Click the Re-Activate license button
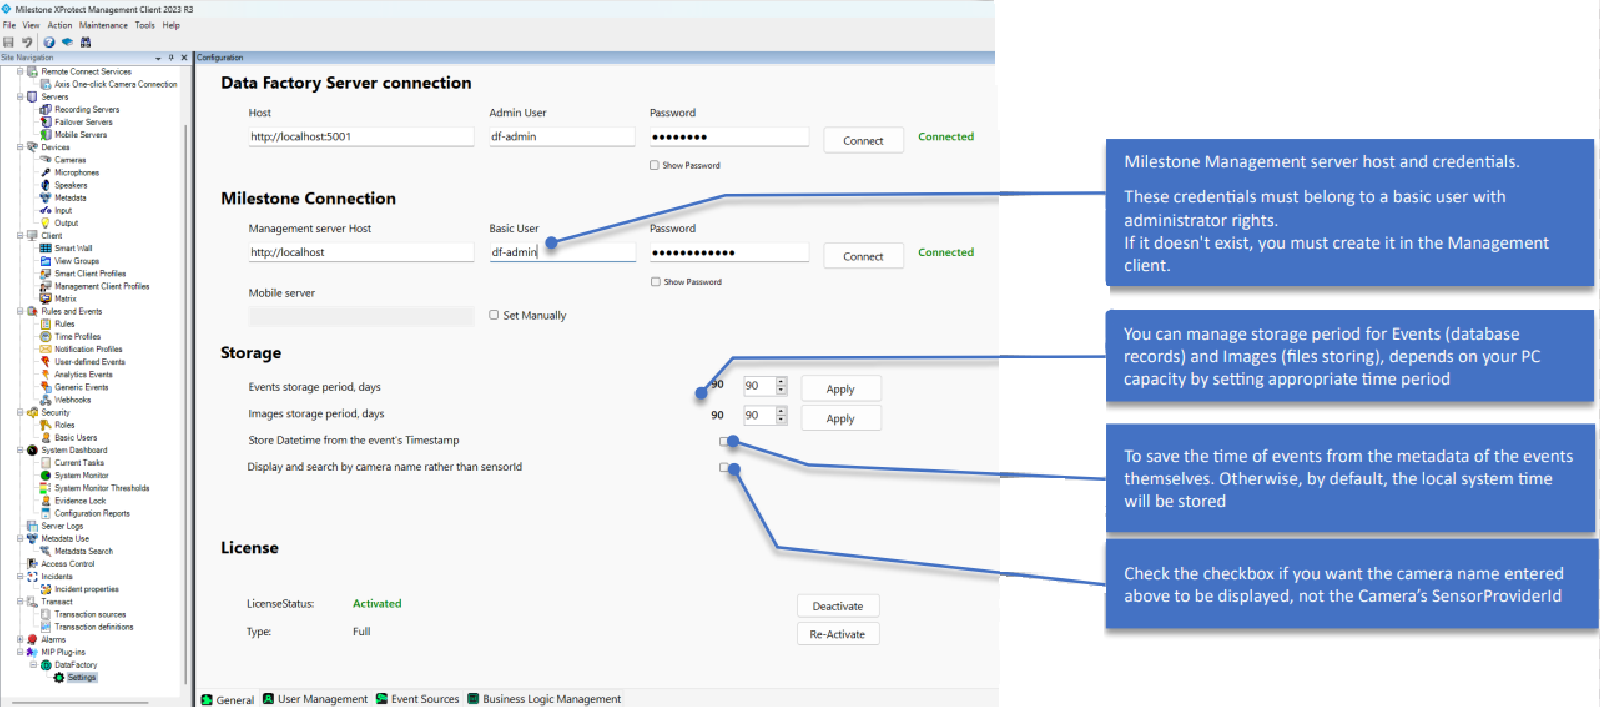Screen dimensions: 1600x707 pyautogui.click(x=838, y=634)
